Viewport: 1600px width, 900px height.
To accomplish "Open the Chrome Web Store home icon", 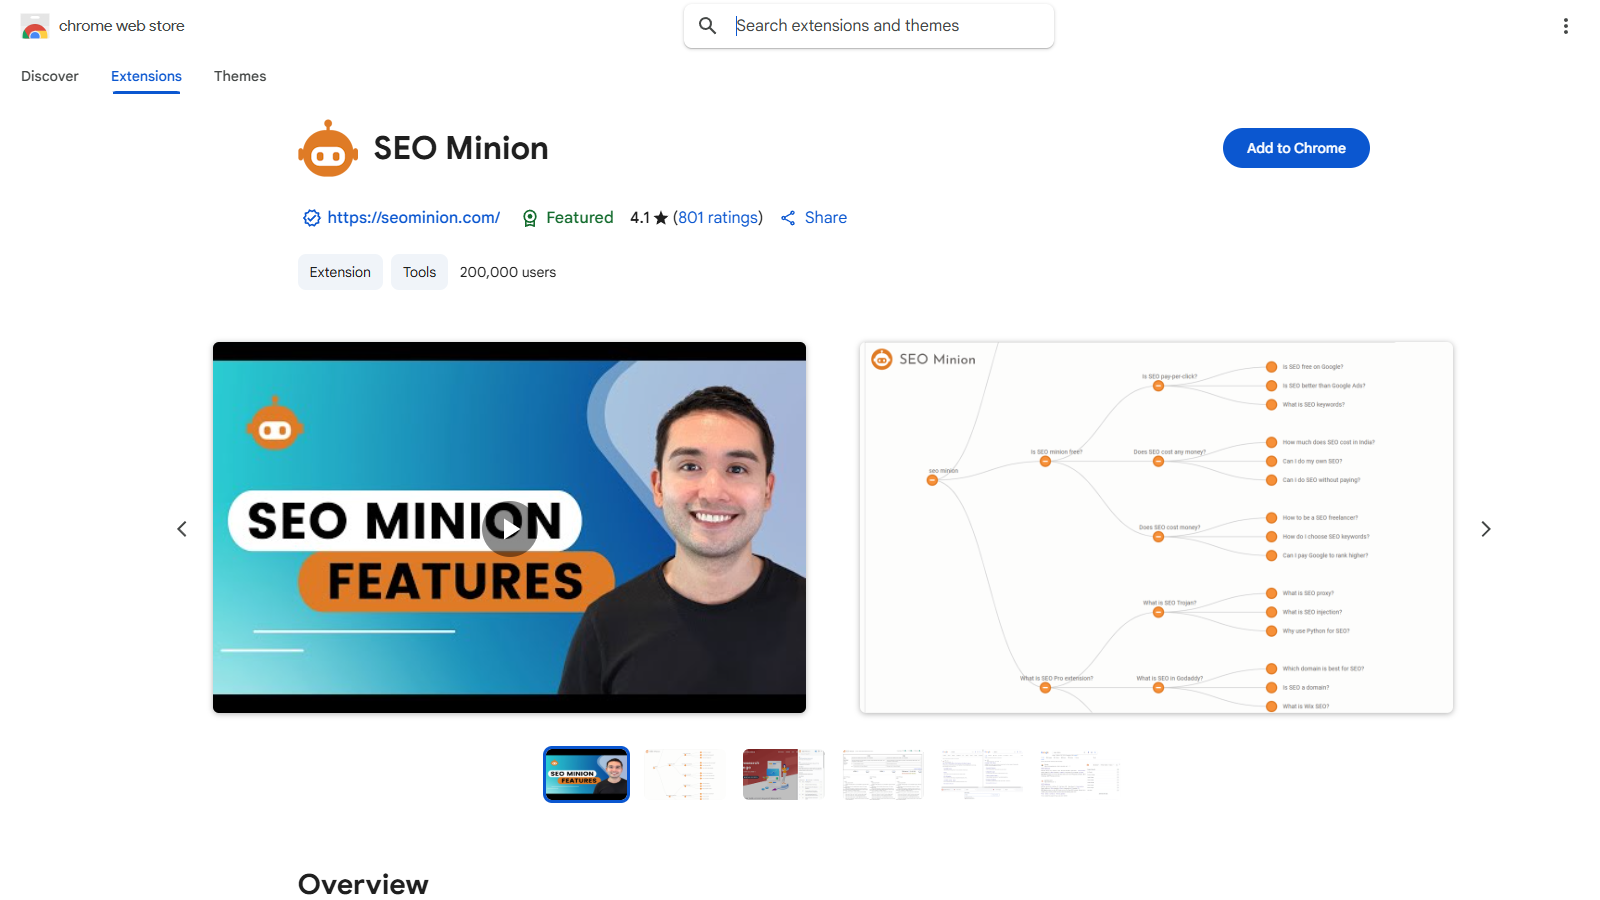I will point(33,26).
